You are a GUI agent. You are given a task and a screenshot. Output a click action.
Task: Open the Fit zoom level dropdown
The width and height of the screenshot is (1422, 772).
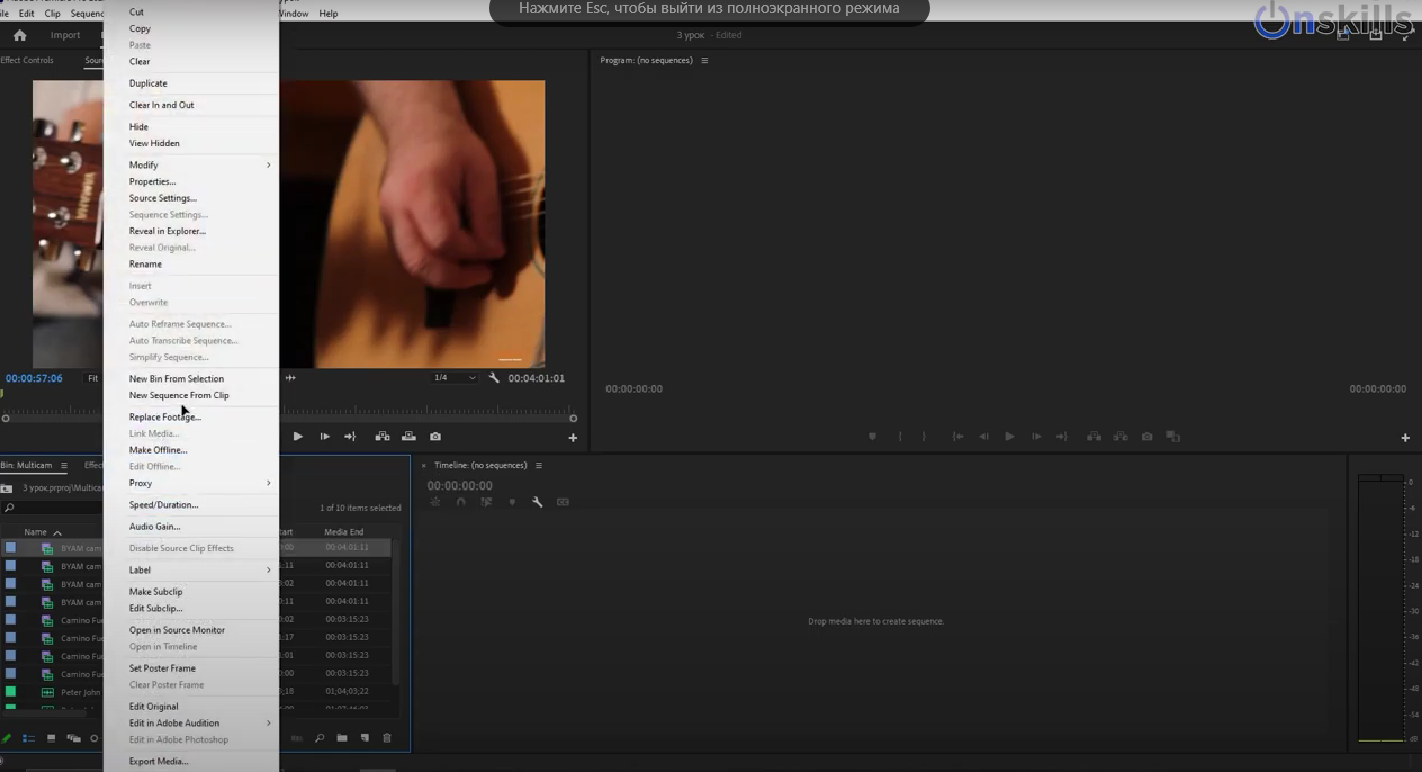93,378
